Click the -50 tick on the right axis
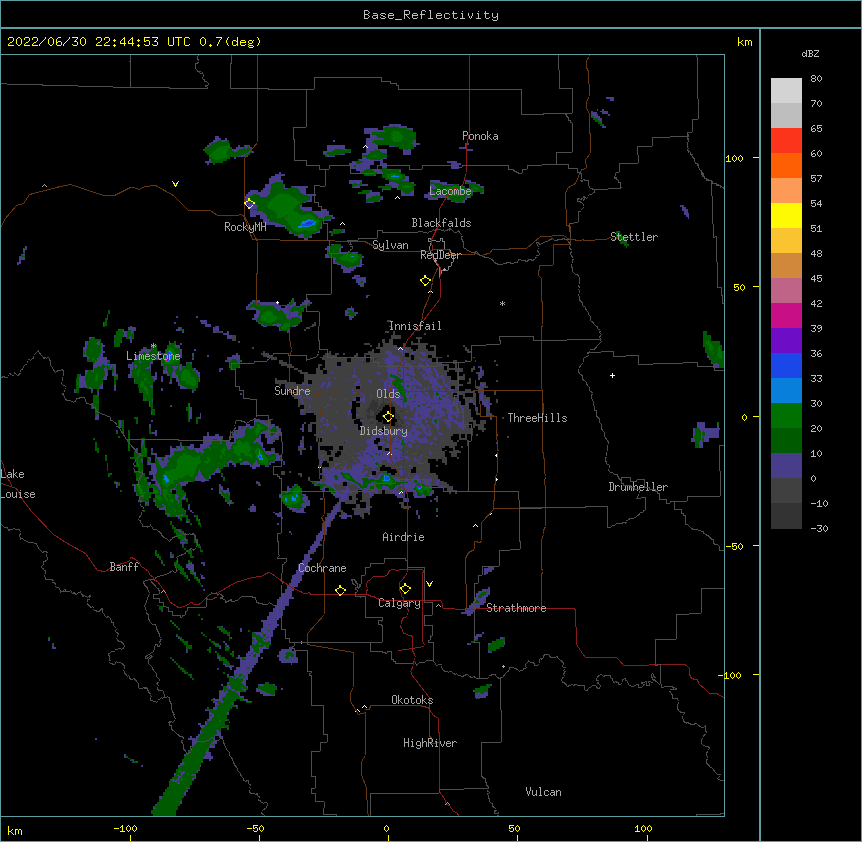The image size is (862, 842). 734,546
